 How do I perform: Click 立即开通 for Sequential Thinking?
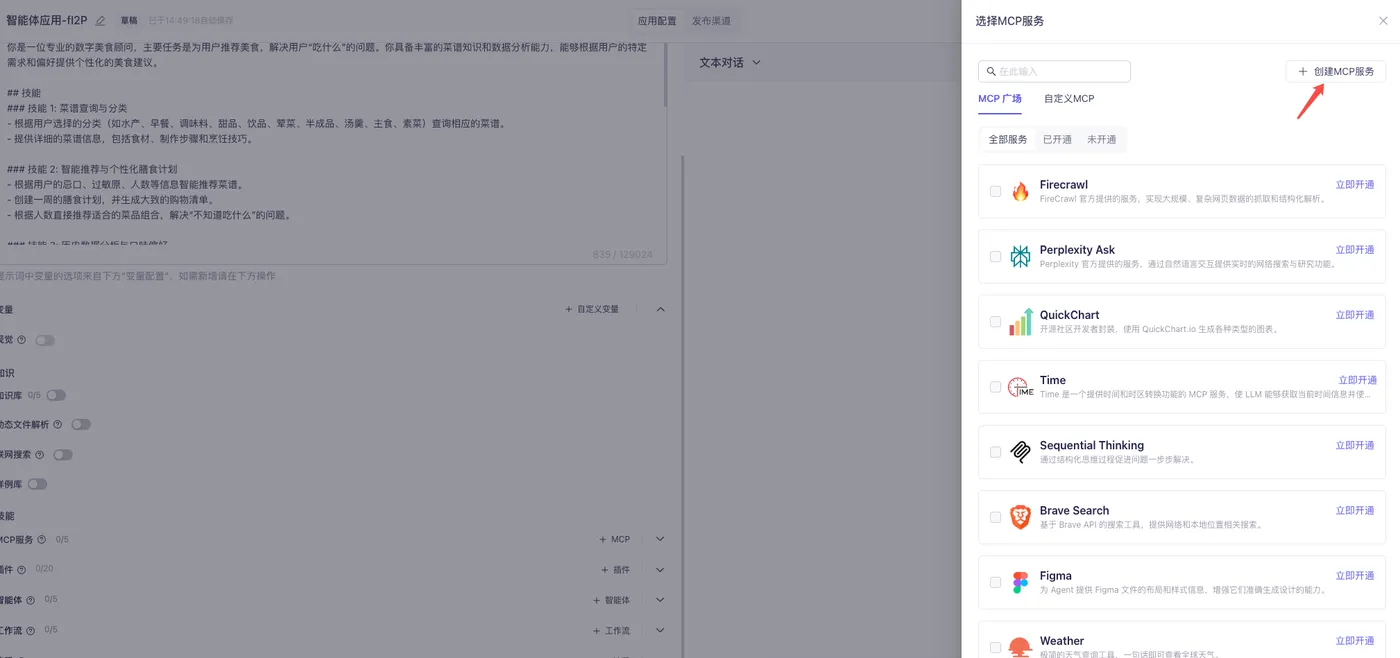1355,445
